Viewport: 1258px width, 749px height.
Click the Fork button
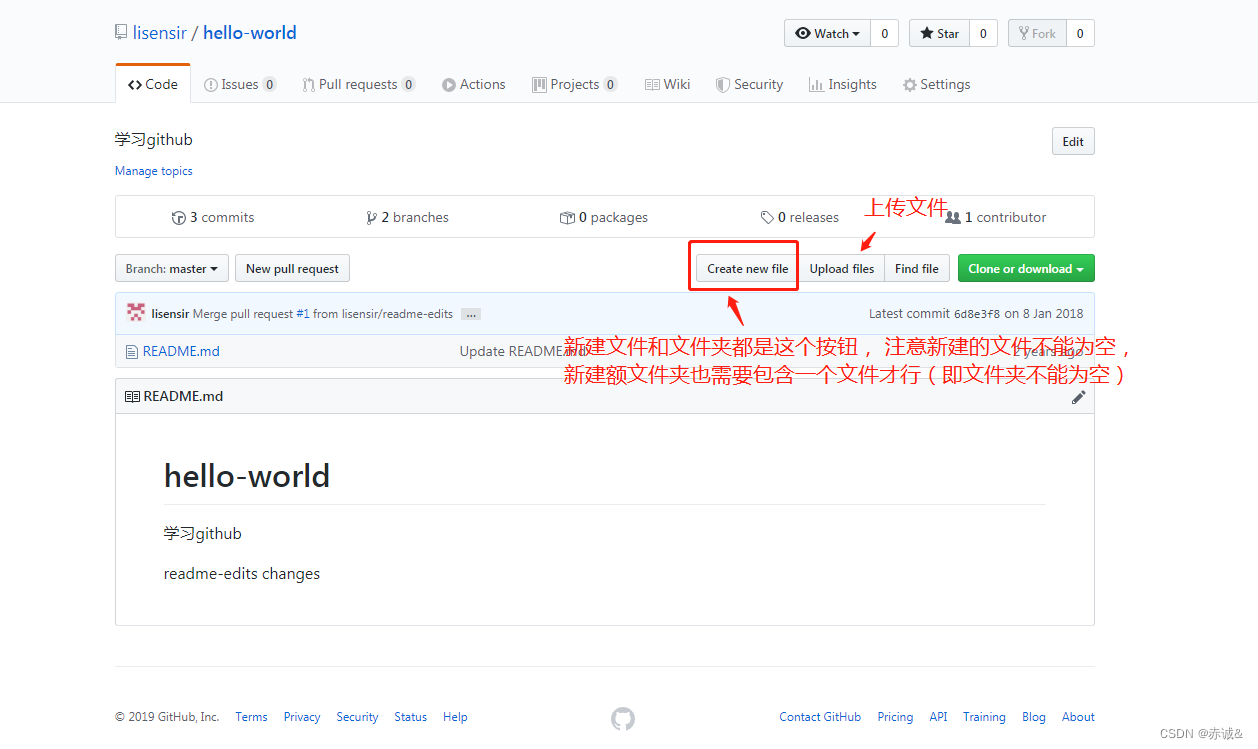(1037, 33)
